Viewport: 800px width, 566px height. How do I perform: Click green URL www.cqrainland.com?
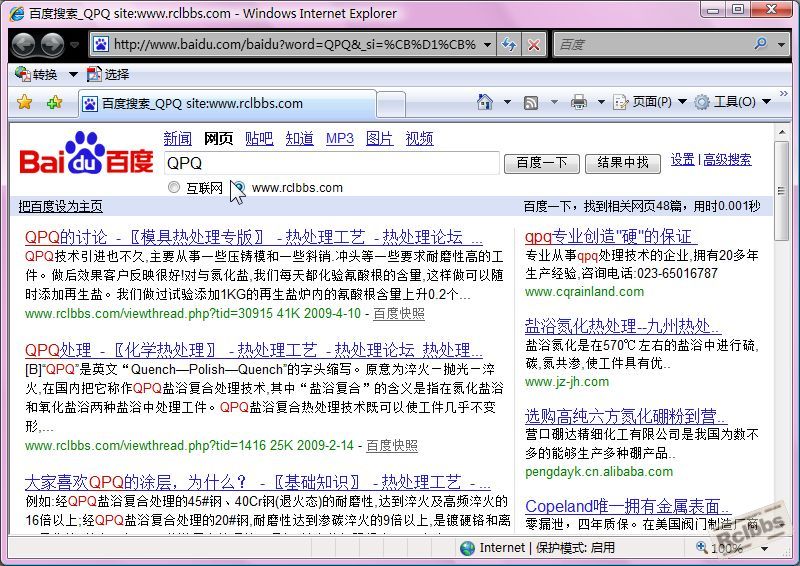[x=585, y=291]
